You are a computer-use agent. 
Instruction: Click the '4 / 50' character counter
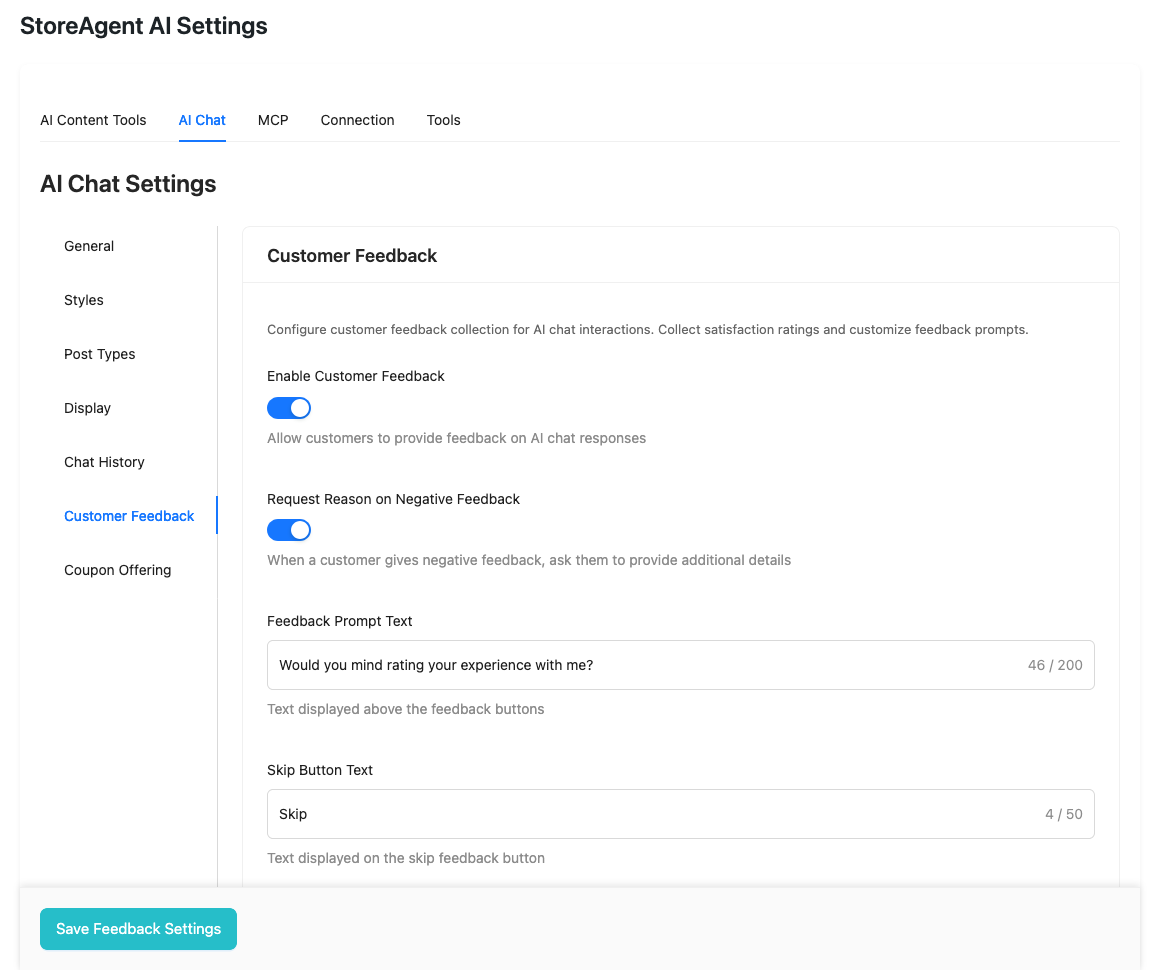[1064, 814]
